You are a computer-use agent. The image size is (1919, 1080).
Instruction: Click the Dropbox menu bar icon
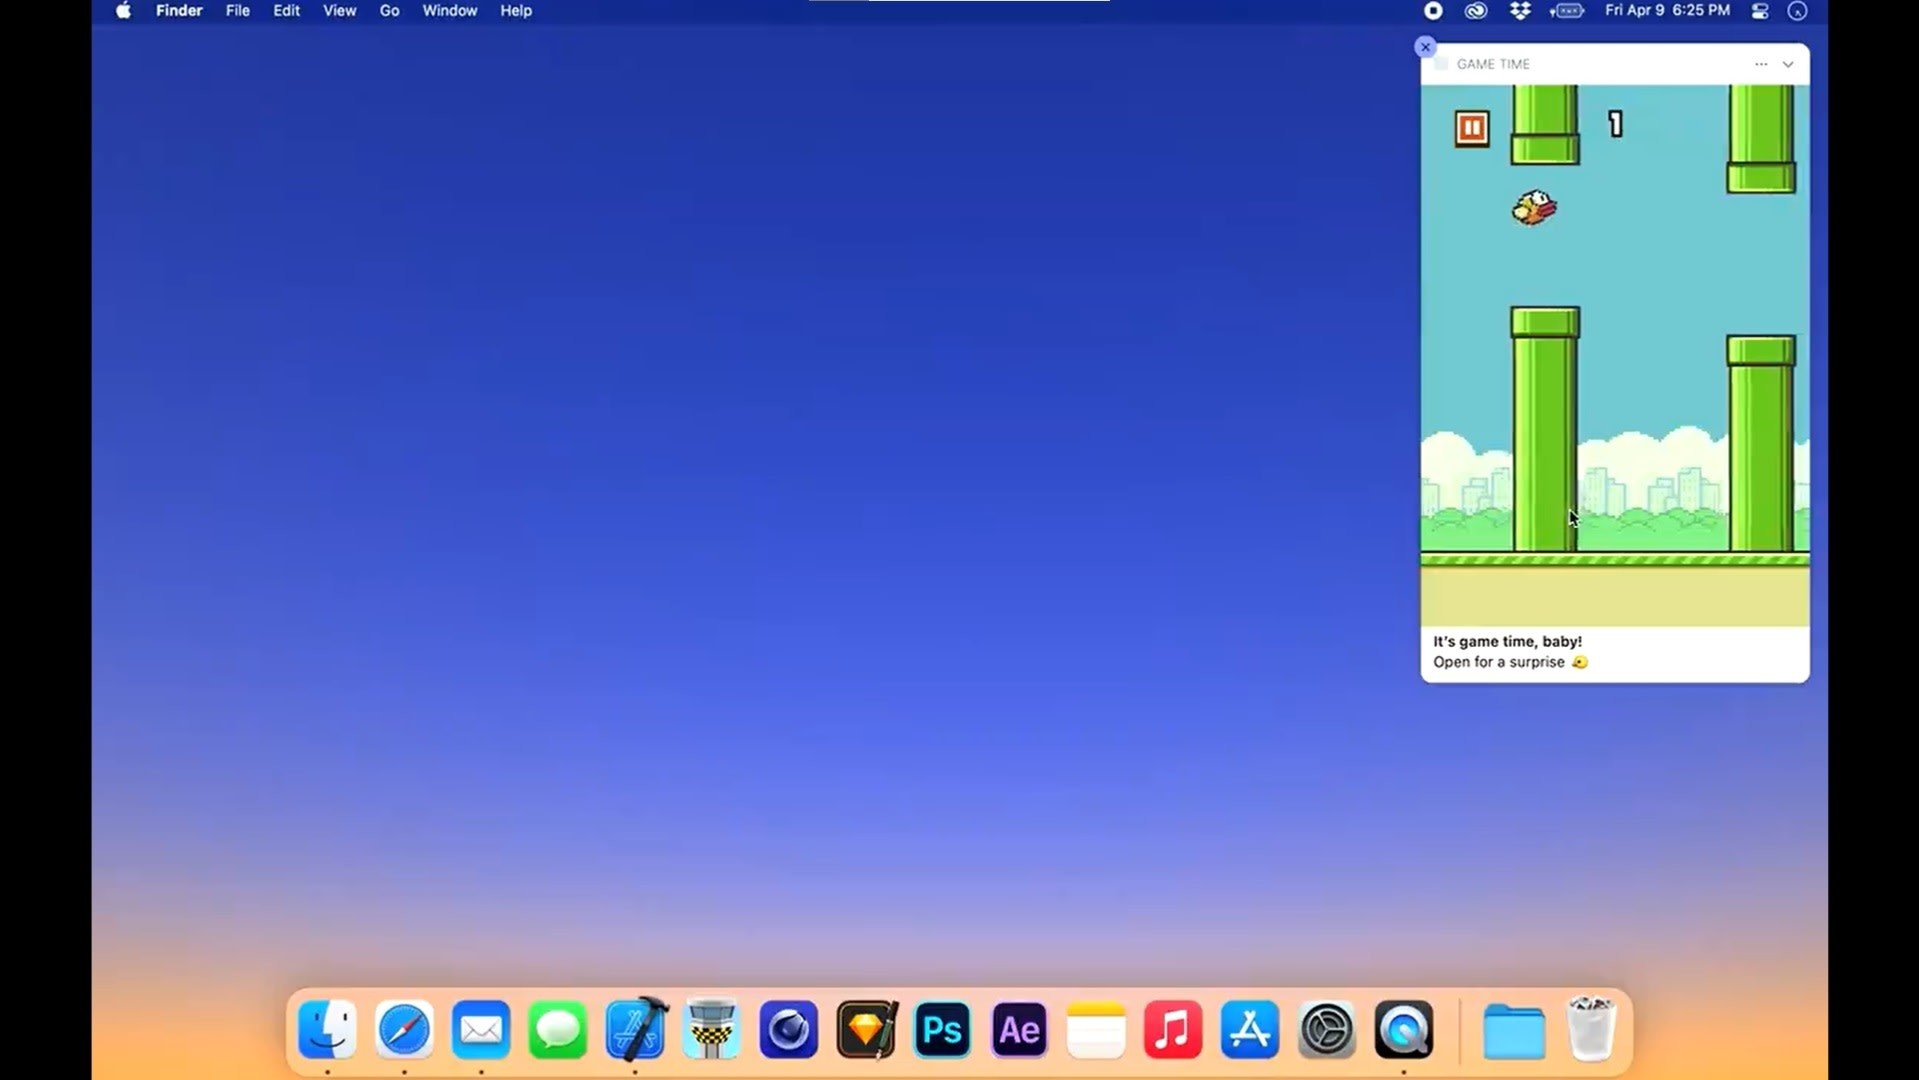coord(1520,11)
